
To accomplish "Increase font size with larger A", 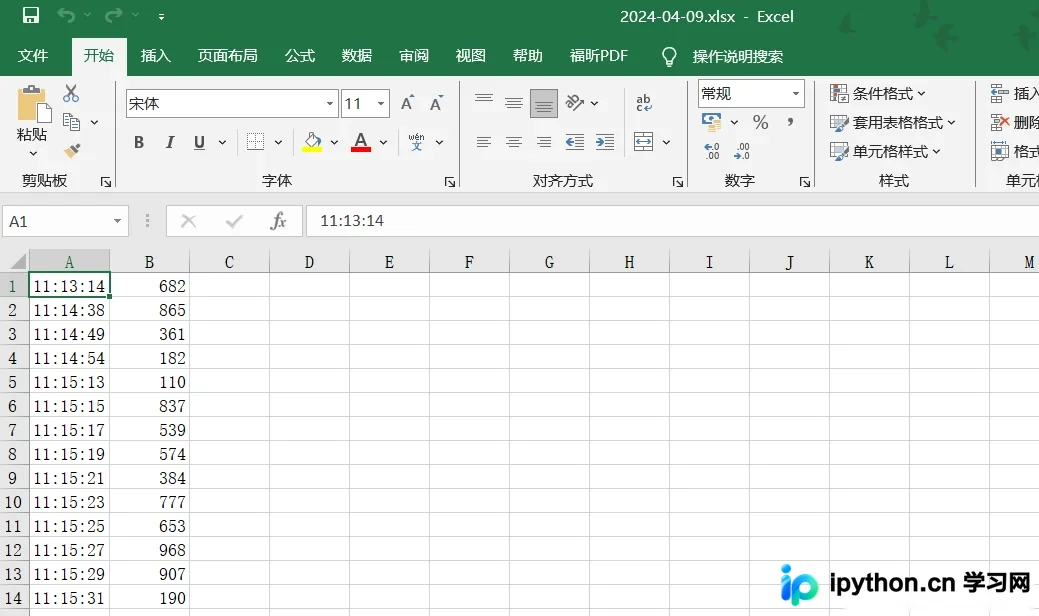I will click(x=408, y=103).
